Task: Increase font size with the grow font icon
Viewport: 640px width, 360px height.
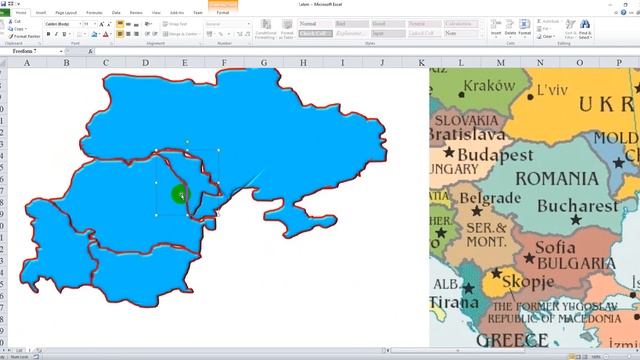Action: (x=102, y=24)
